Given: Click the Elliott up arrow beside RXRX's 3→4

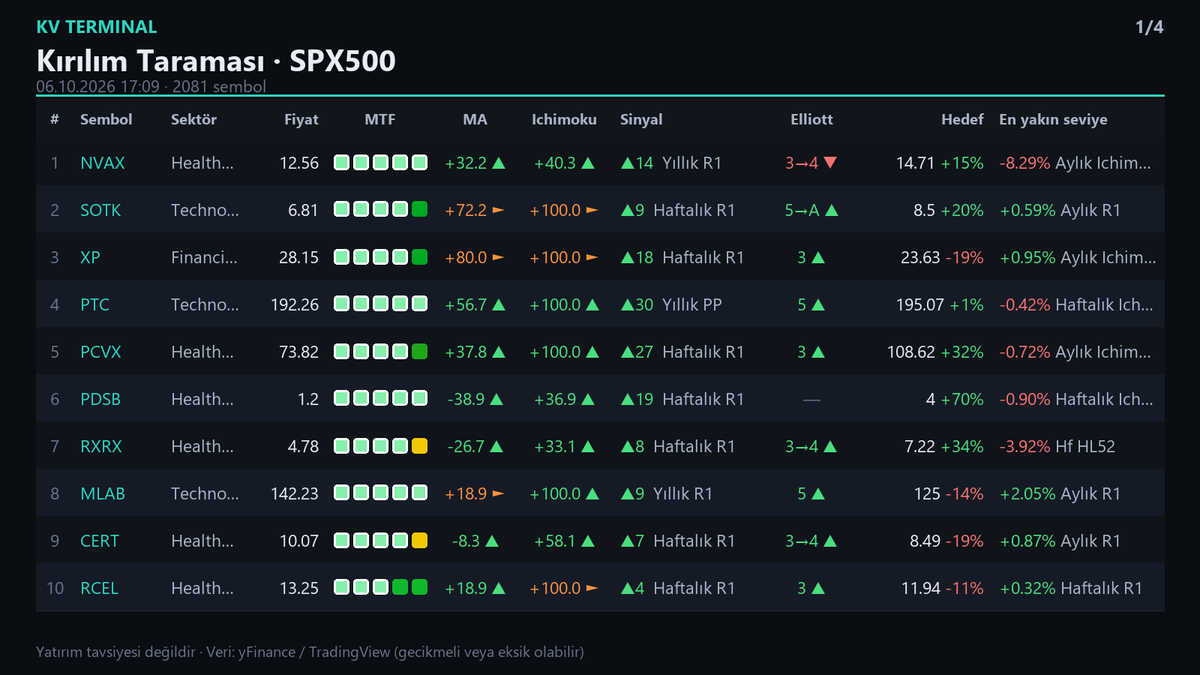Looking at the screenshot, I should (831, 447).
